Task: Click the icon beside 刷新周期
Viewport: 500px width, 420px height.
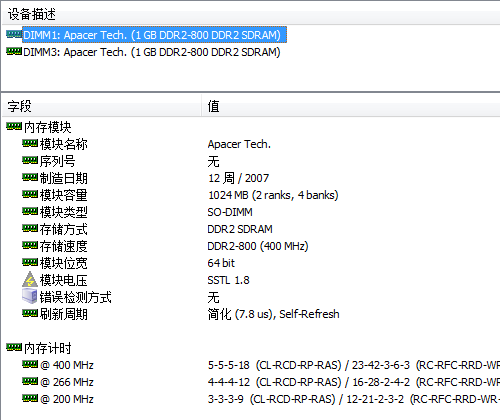Action: [30, 313]
